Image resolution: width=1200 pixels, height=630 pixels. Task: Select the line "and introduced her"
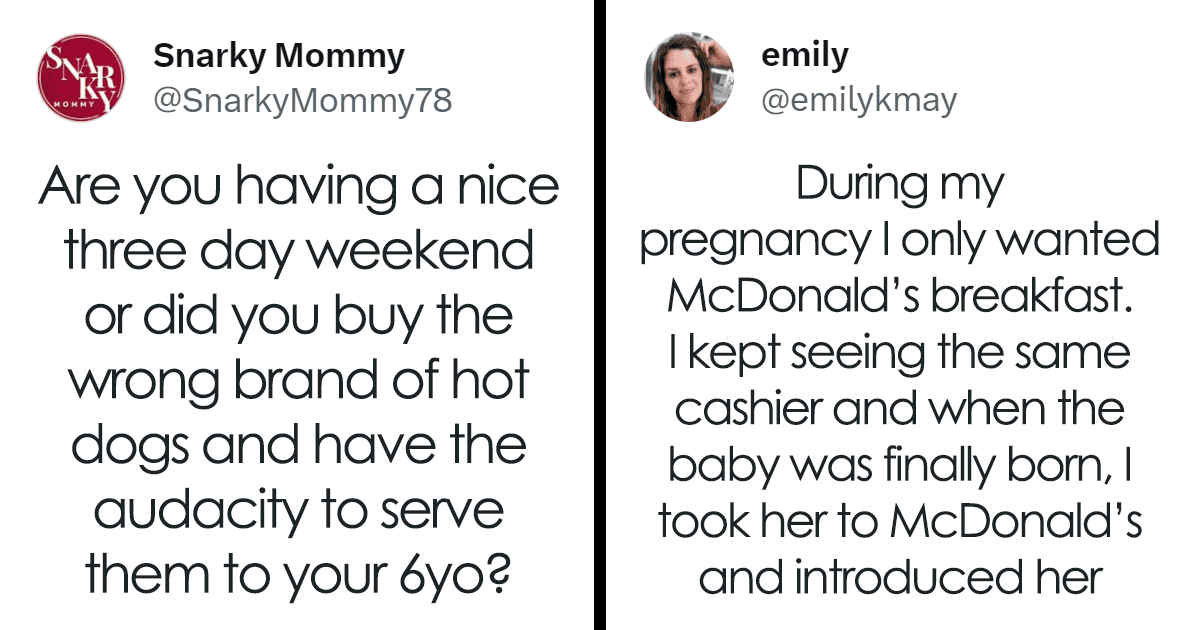click(899, 578)
